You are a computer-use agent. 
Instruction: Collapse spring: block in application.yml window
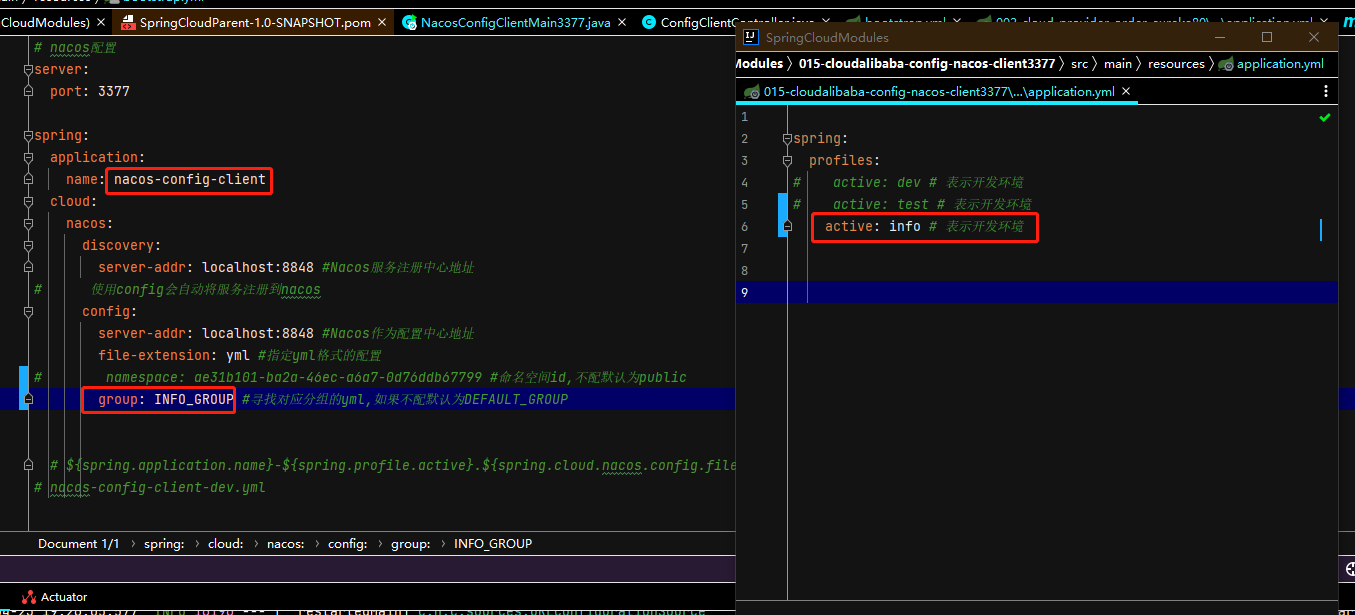(788, 138)
